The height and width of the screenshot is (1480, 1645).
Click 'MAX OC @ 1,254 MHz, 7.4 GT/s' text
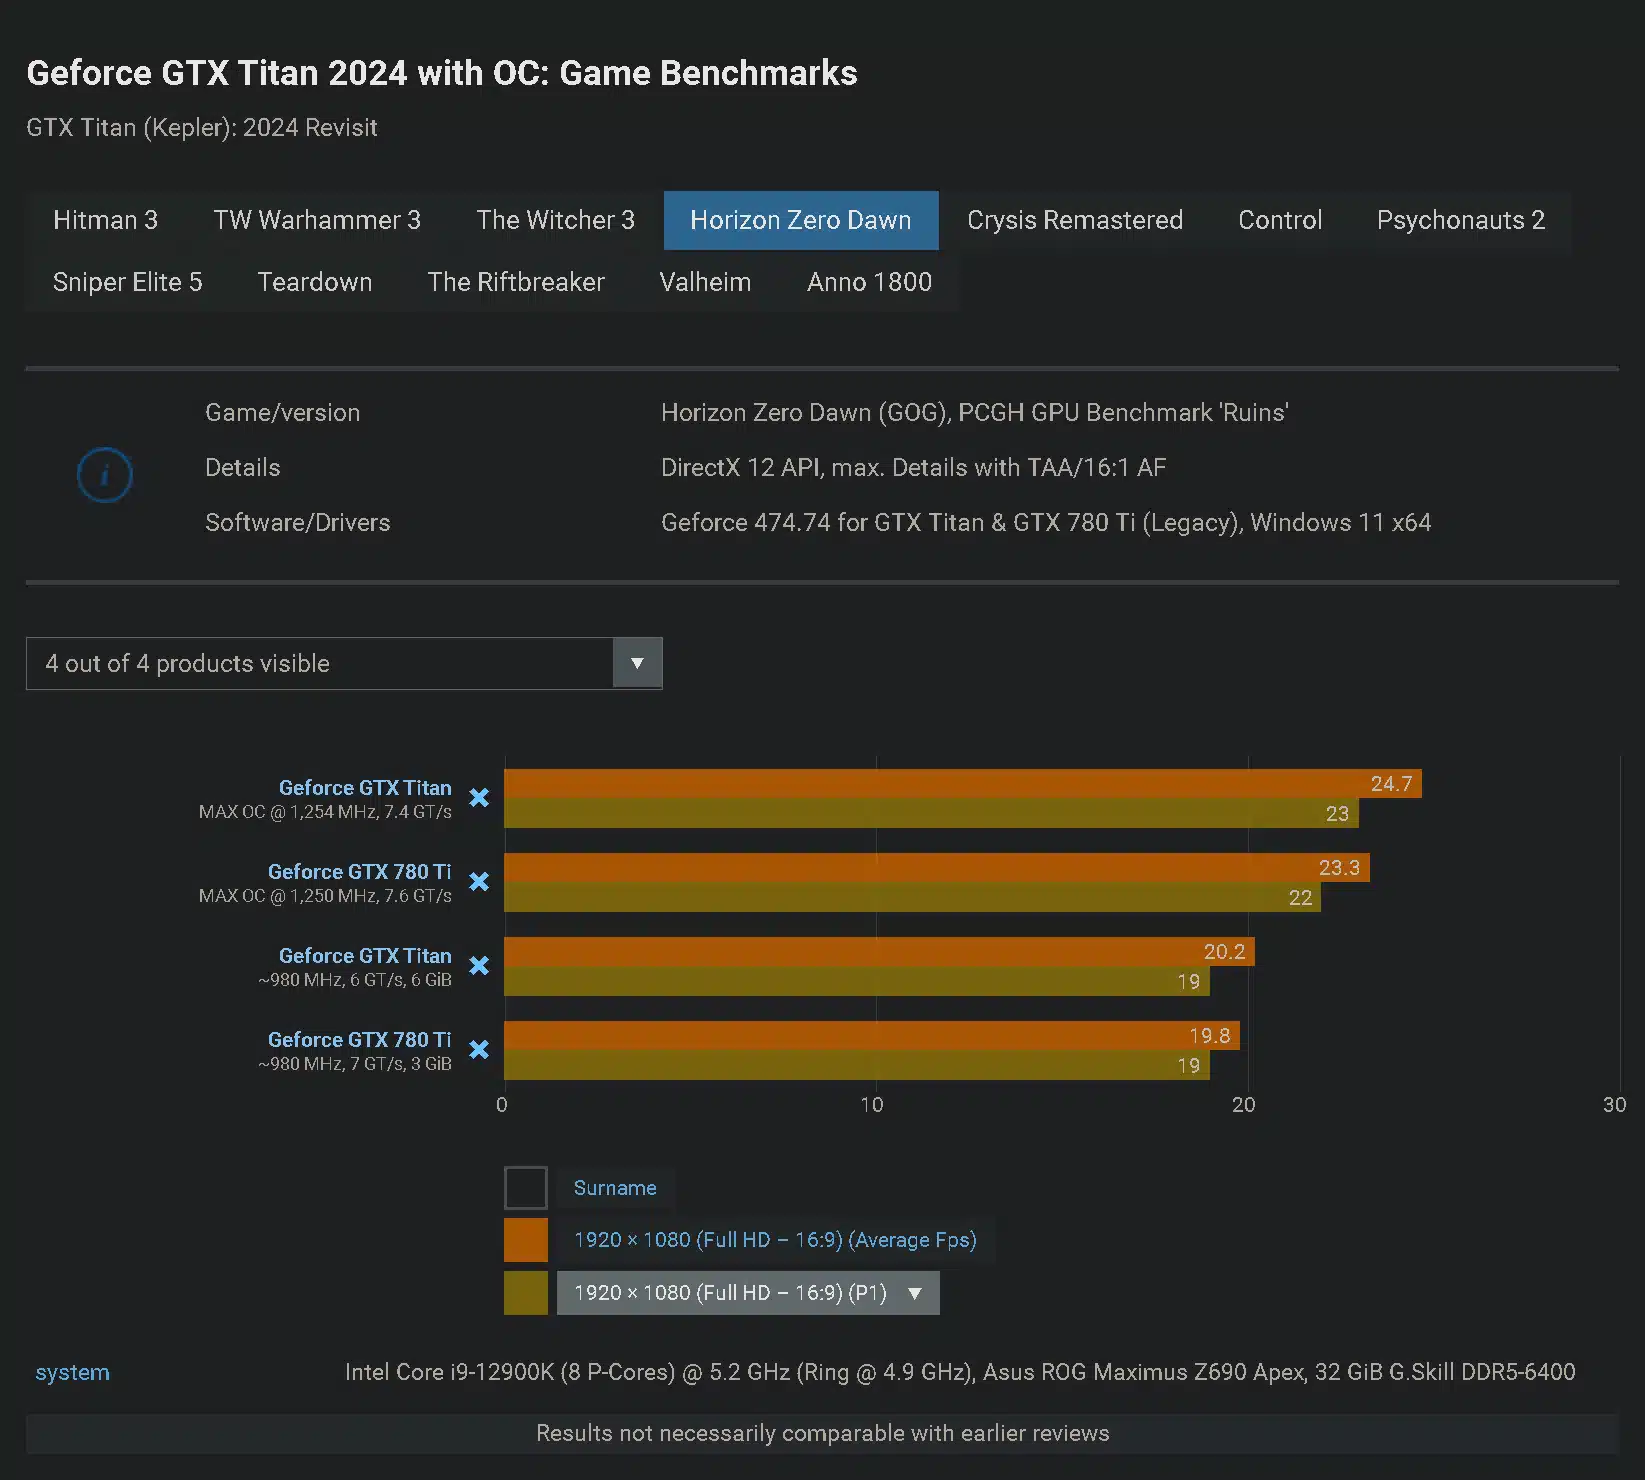(x=325, y=812)
